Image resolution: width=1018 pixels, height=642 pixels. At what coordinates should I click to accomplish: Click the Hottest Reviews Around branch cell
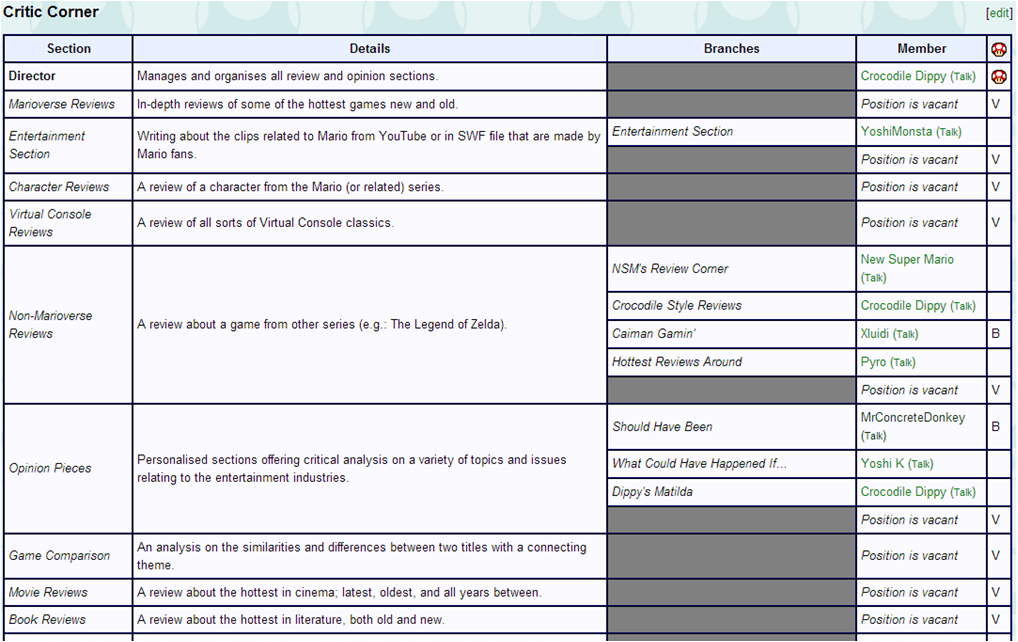coord(677,362)
